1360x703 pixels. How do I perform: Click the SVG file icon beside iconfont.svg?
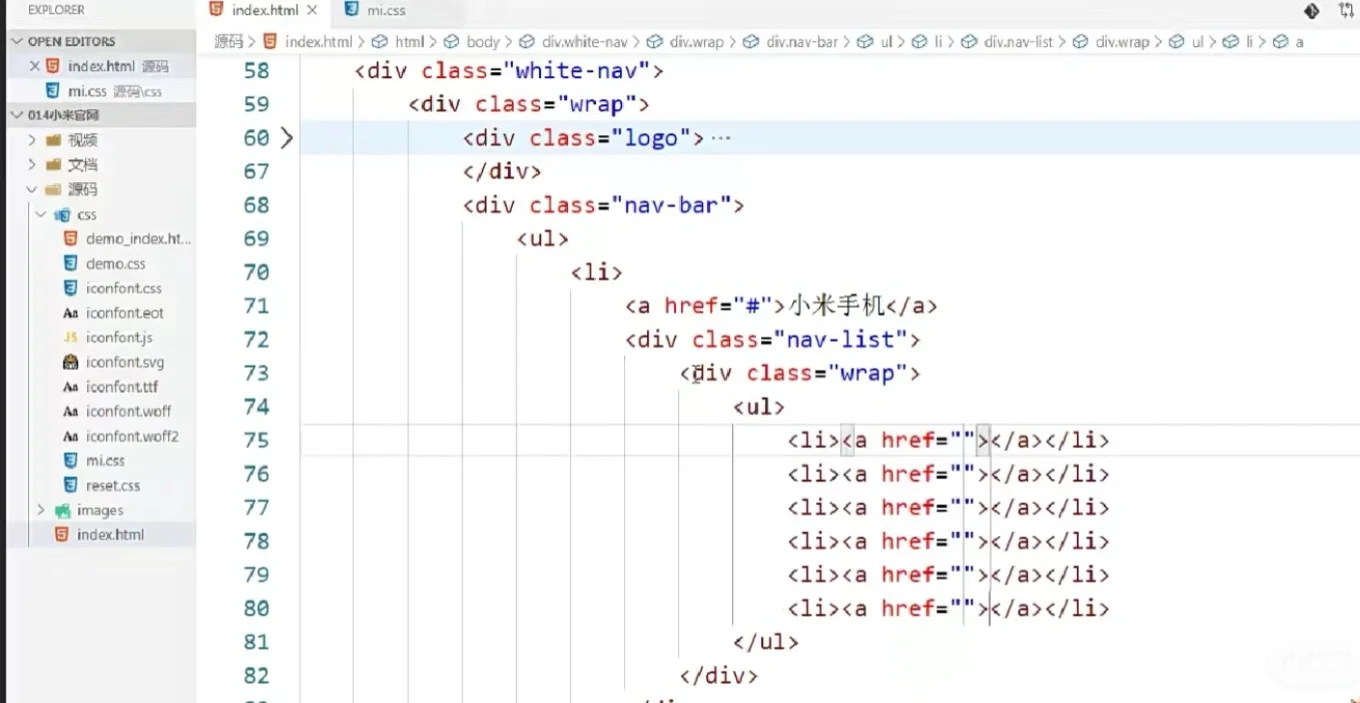point(70,362)
